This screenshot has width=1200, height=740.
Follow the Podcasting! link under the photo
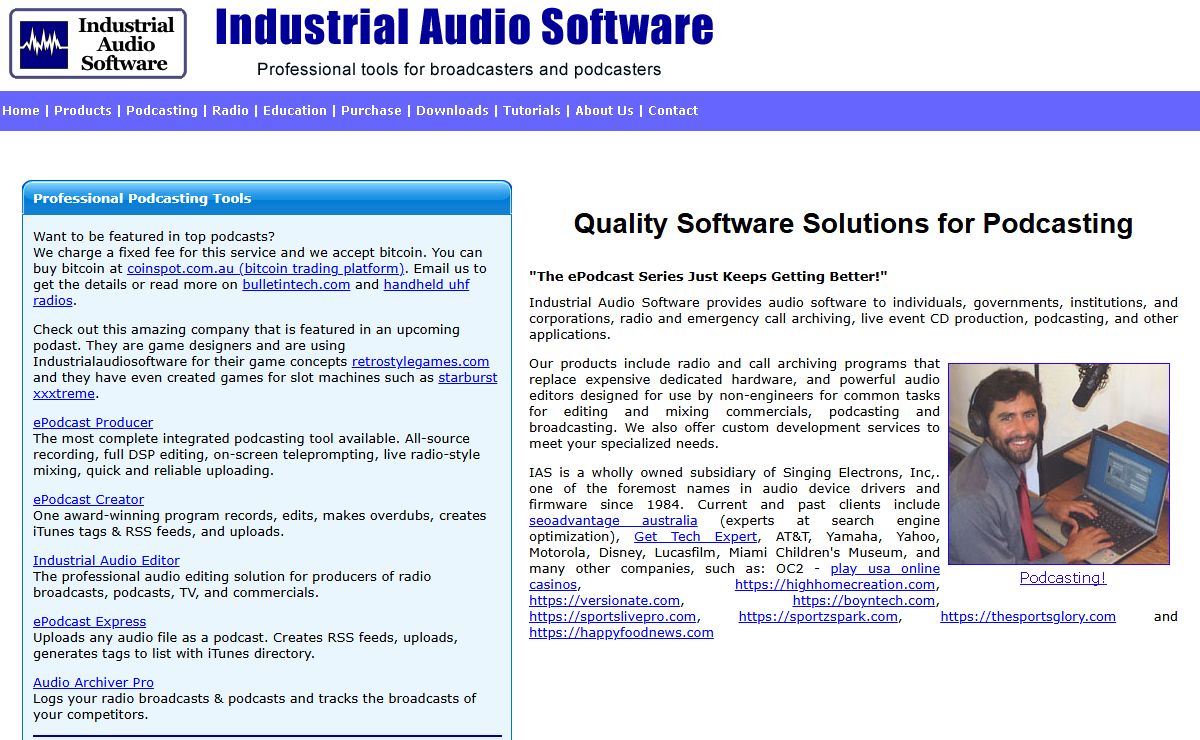tap(1063, 577)
